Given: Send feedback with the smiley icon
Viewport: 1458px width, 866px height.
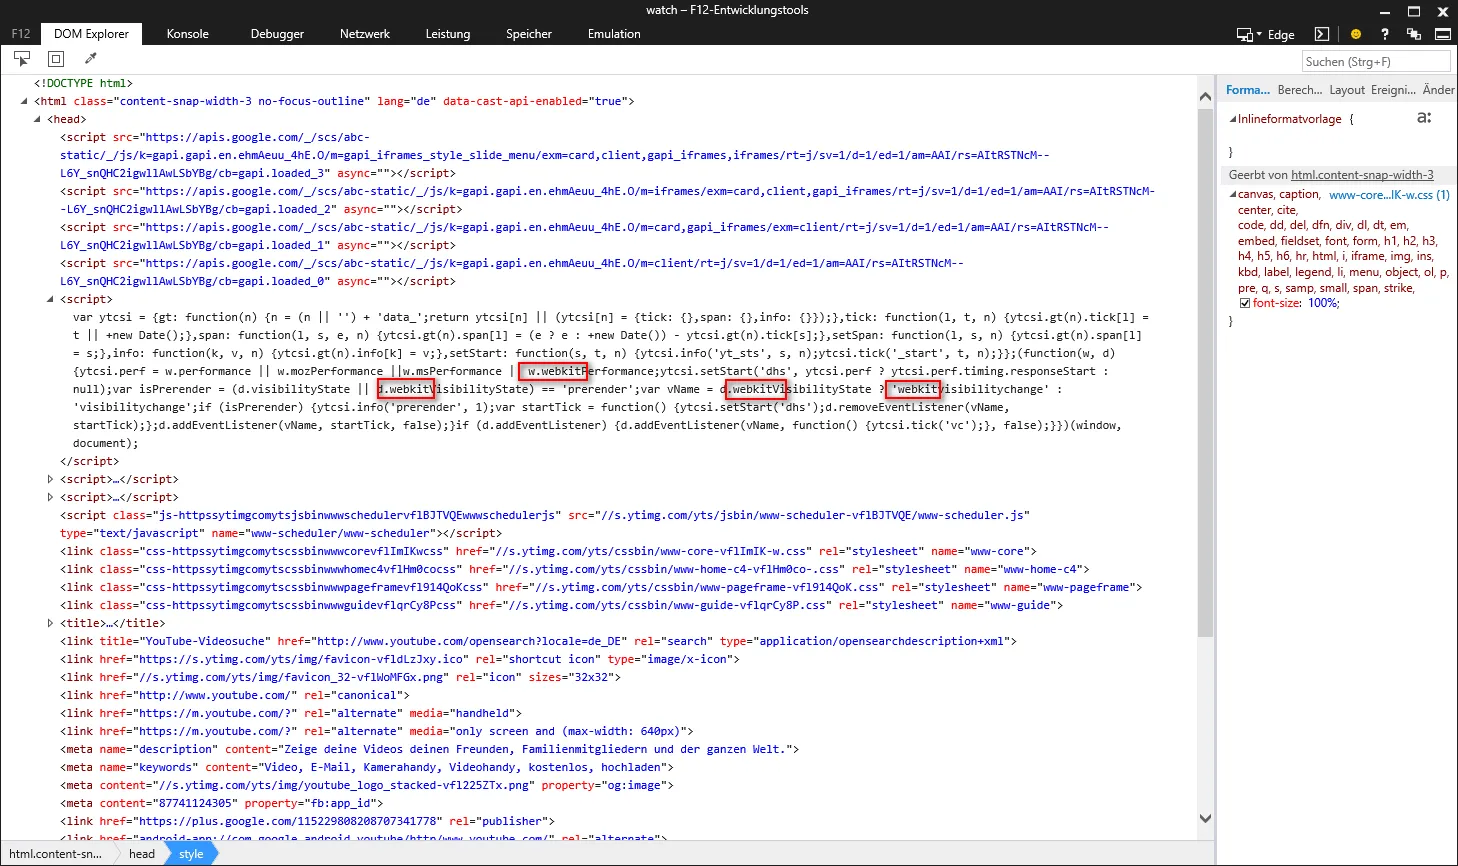Looking at the screenshot, I should [x=1356, y=34].
